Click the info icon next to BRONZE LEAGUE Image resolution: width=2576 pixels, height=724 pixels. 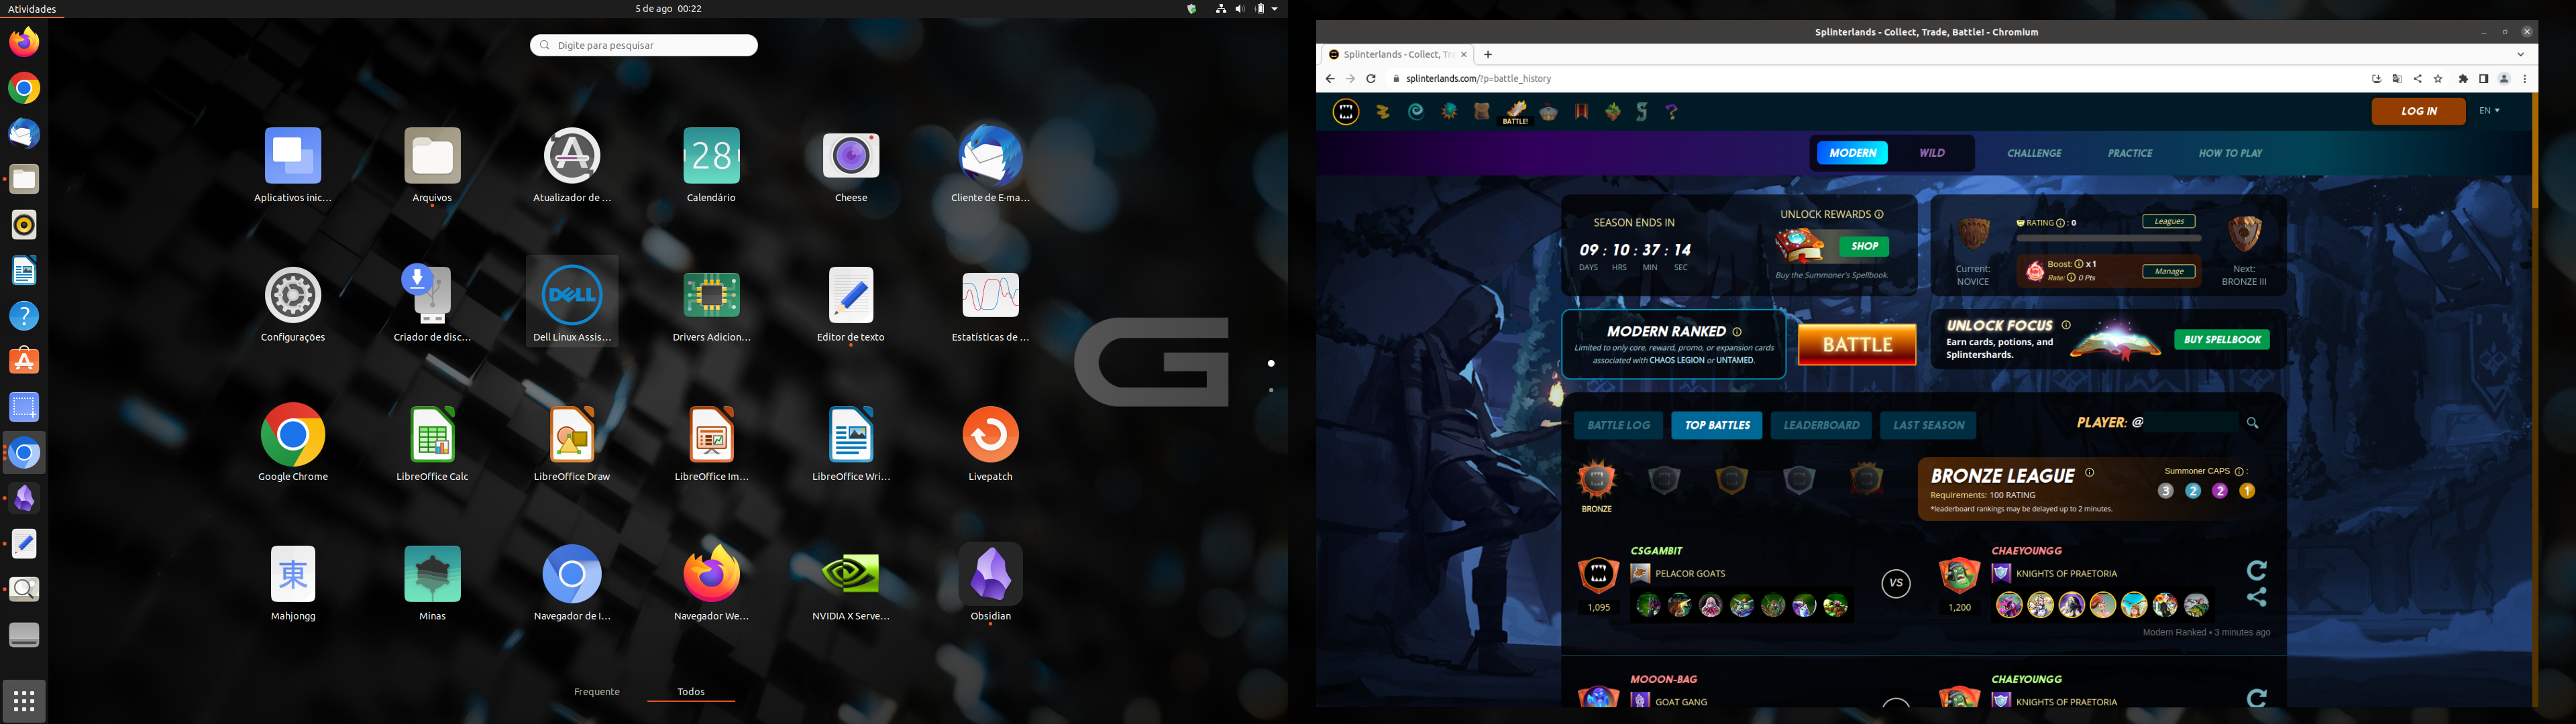[2089, 473]
